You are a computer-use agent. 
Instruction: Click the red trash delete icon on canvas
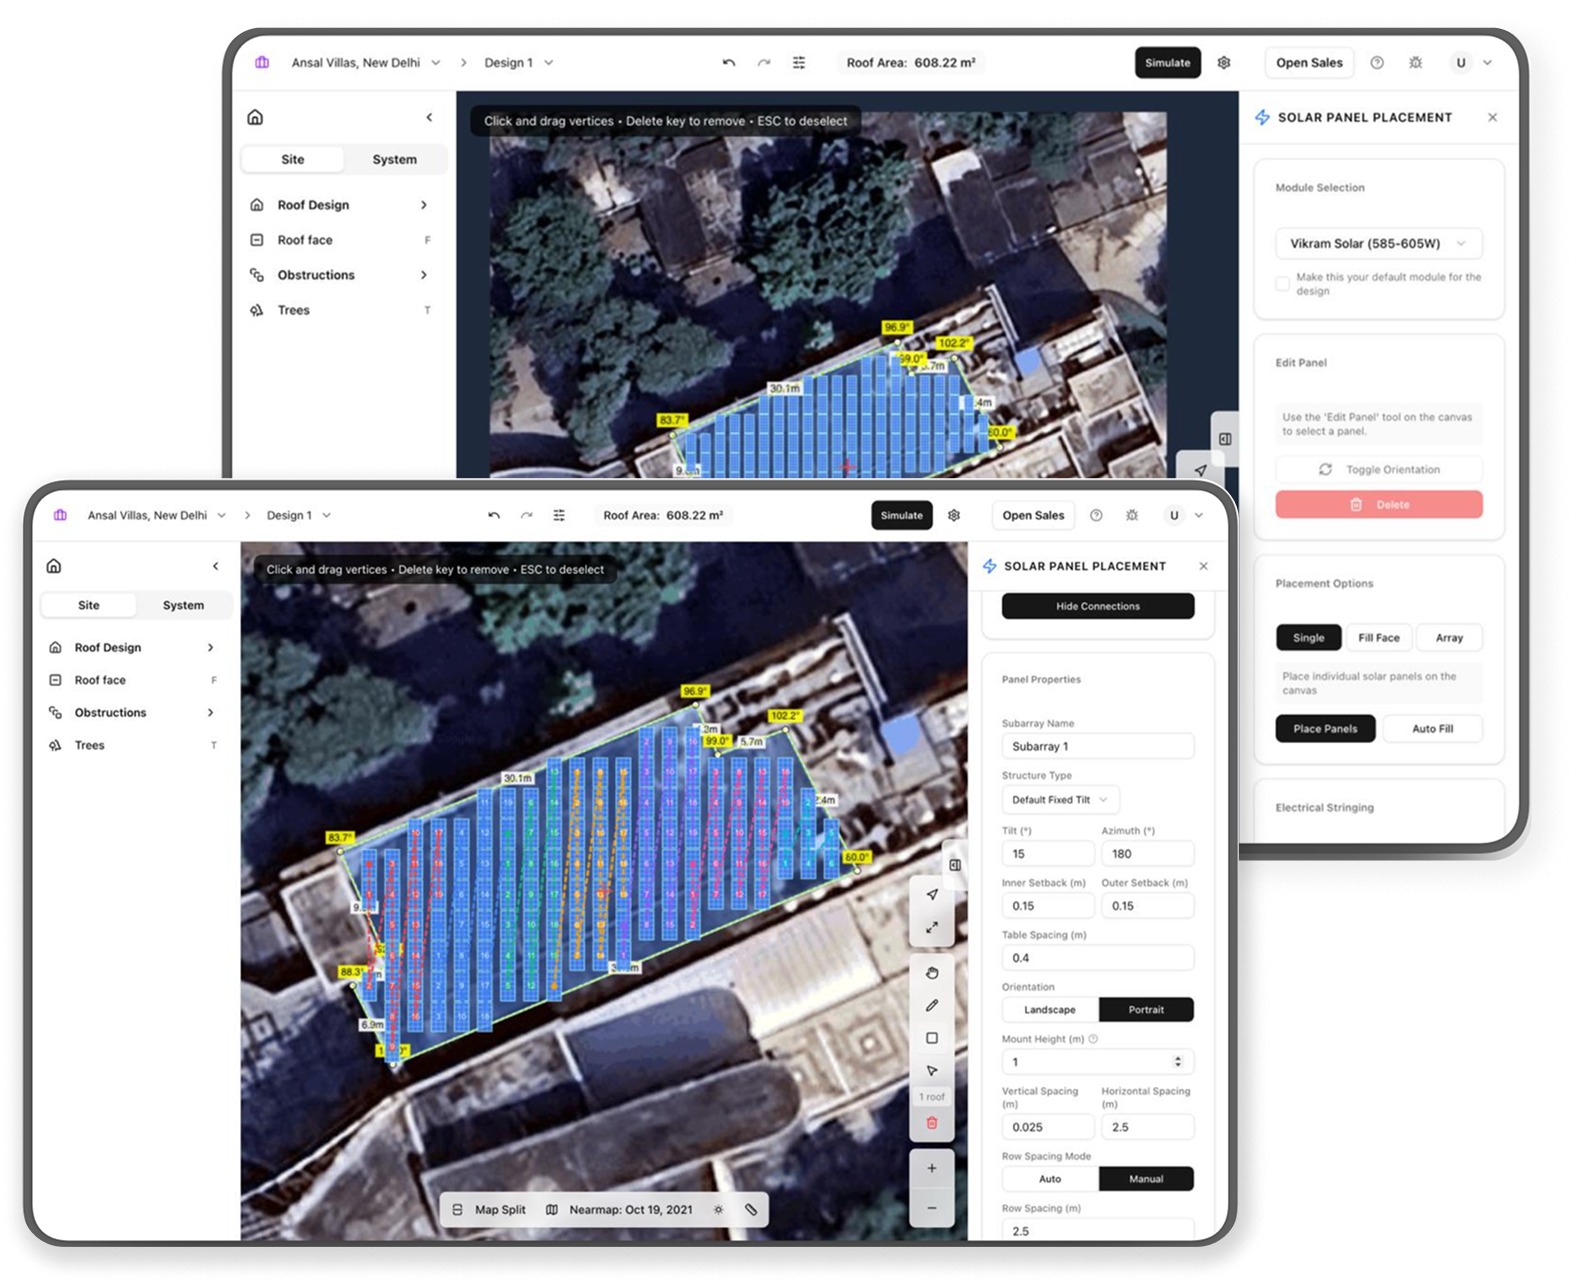[x=932, y=1123]
